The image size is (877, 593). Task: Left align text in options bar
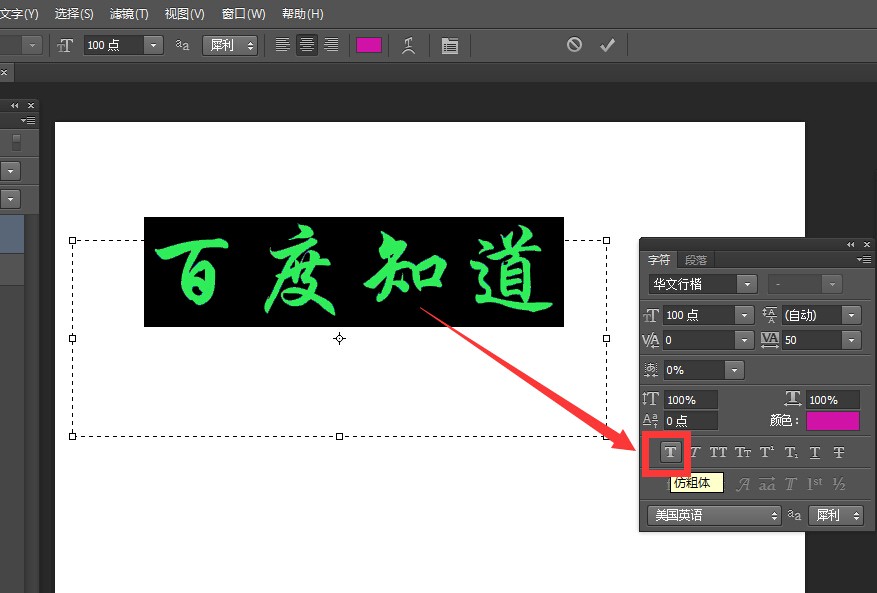[x=282, y=45]
